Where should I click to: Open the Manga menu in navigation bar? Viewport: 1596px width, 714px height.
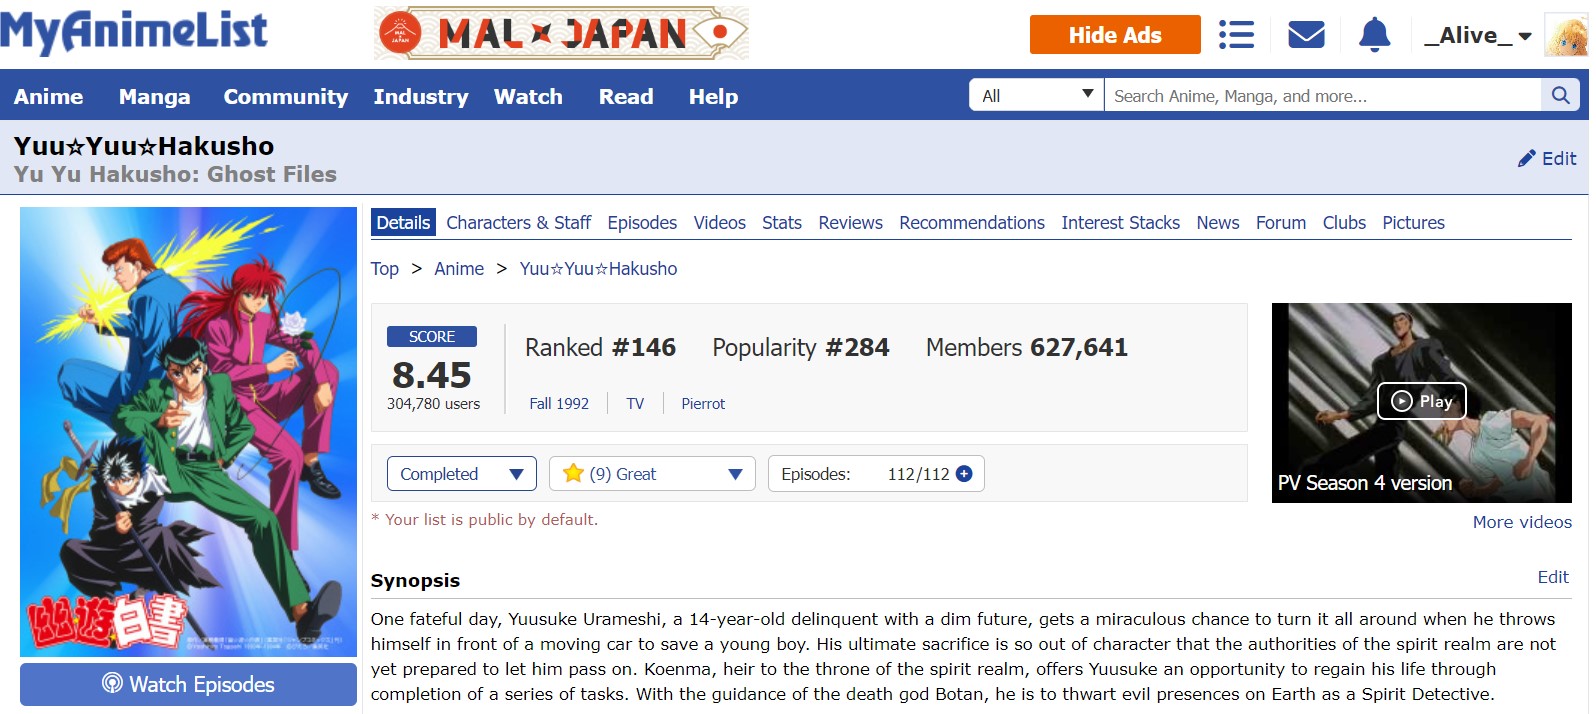pyautogui.click(x=154, y=97)
